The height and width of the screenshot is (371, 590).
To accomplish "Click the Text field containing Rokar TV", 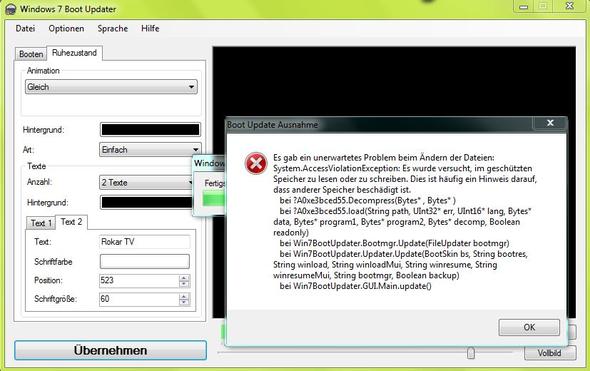I will [x=145, y=242].
